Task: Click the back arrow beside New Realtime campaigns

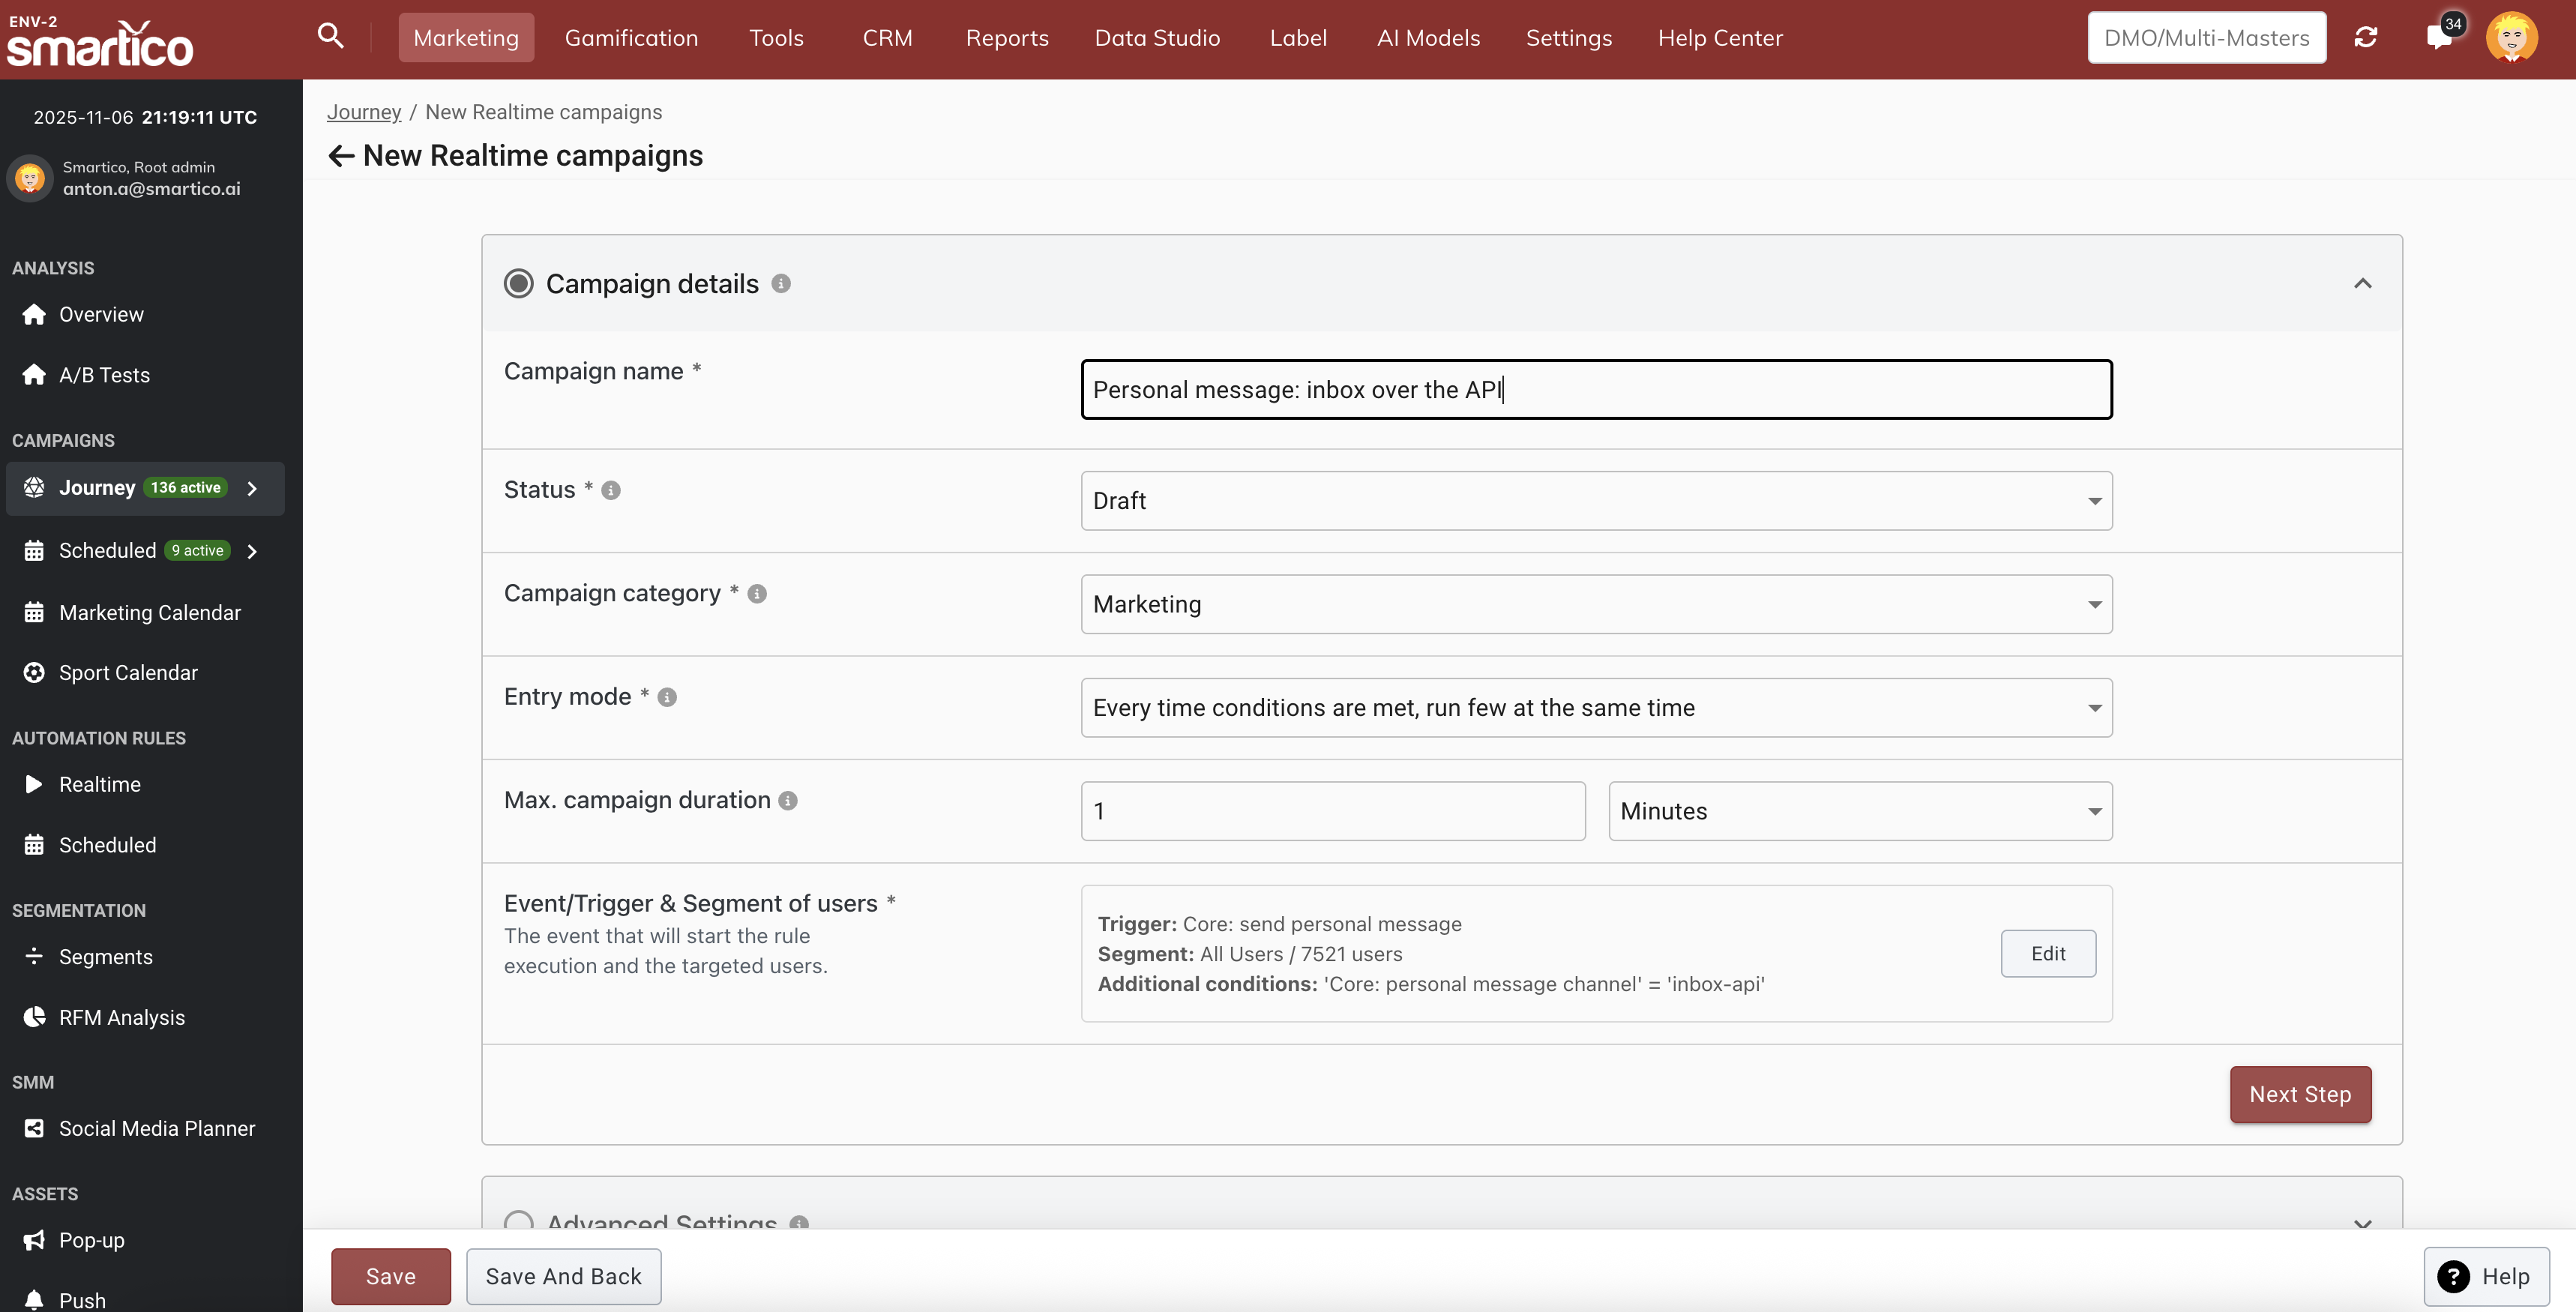Action: click(x=341, y=156)
